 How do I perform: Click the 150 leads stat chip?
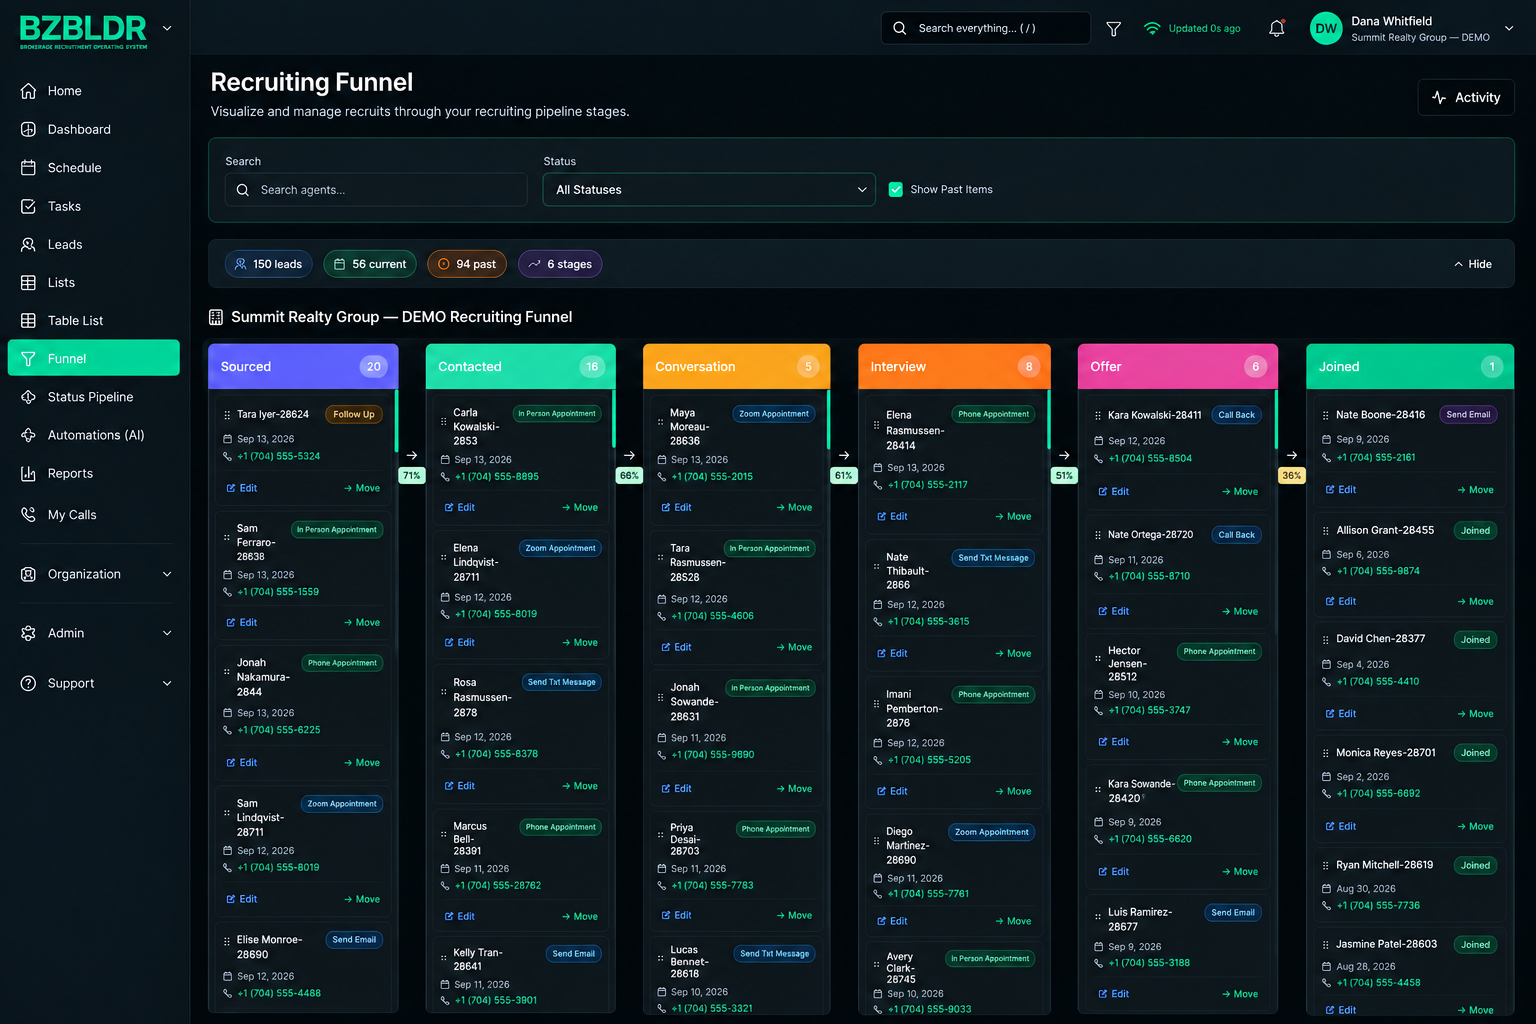click(268, 264)
